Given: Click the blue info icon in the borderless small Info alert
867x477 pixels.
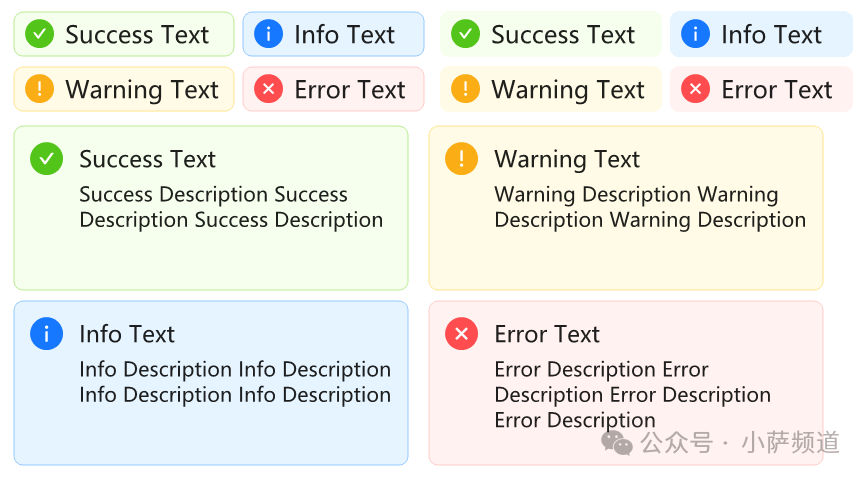Looking at the screenshot, I should pyautogui.click(x=695, y=34).
